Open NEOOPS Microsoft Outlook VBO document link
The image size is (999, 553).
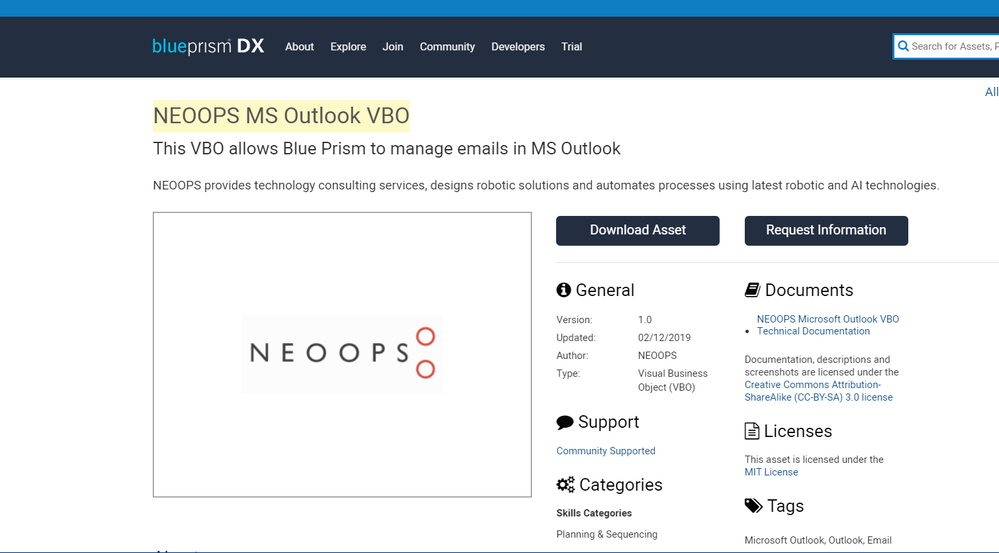(828, 319)
